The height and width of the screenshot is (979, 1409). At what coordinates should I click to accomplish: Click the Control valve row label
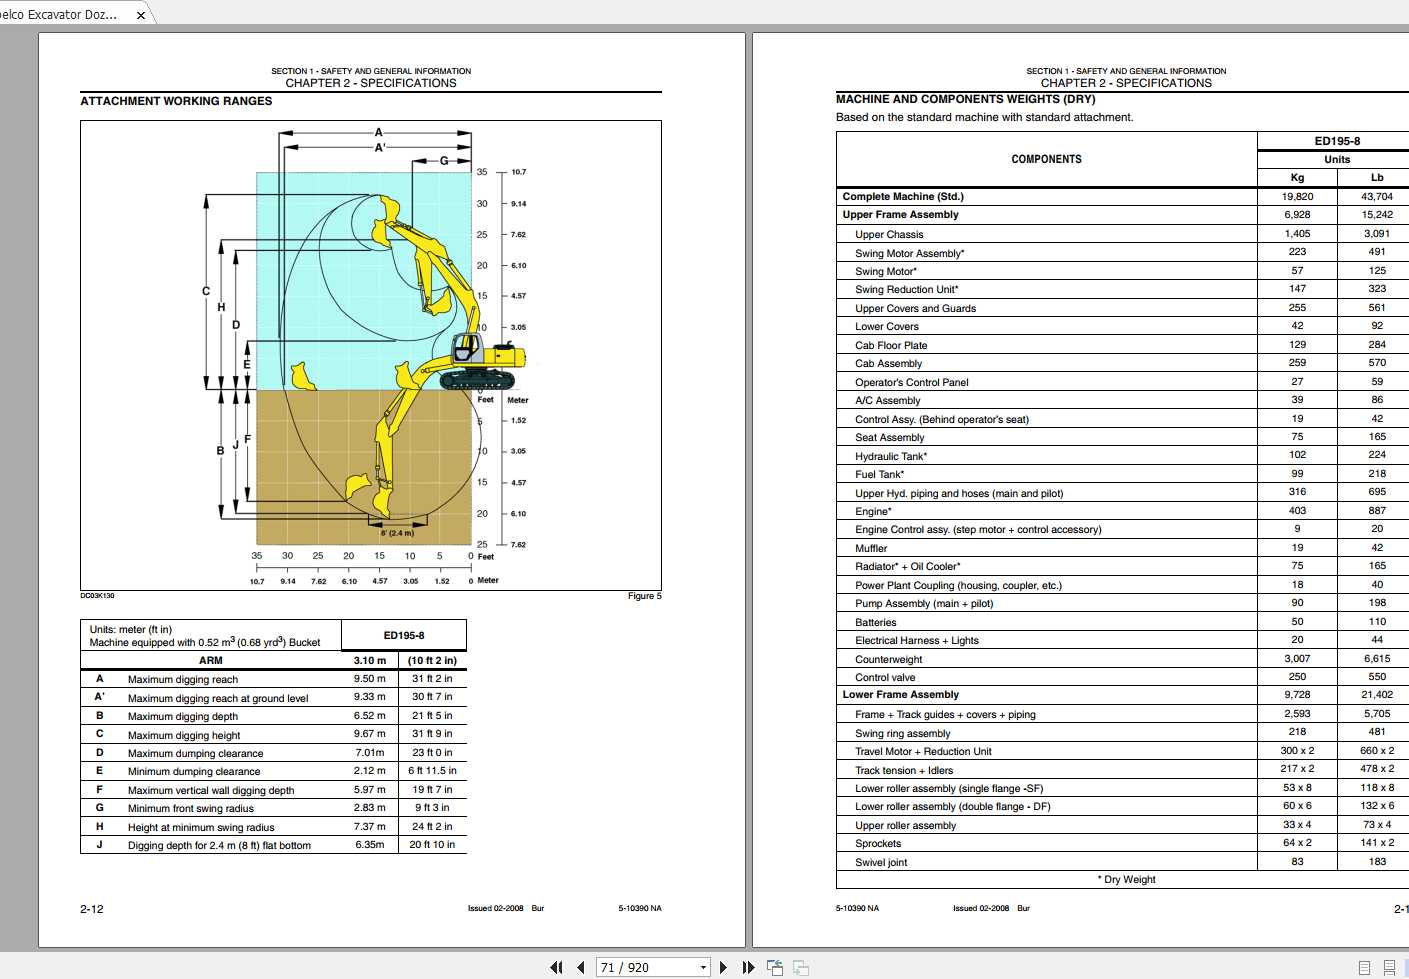(x=885, y=677)
